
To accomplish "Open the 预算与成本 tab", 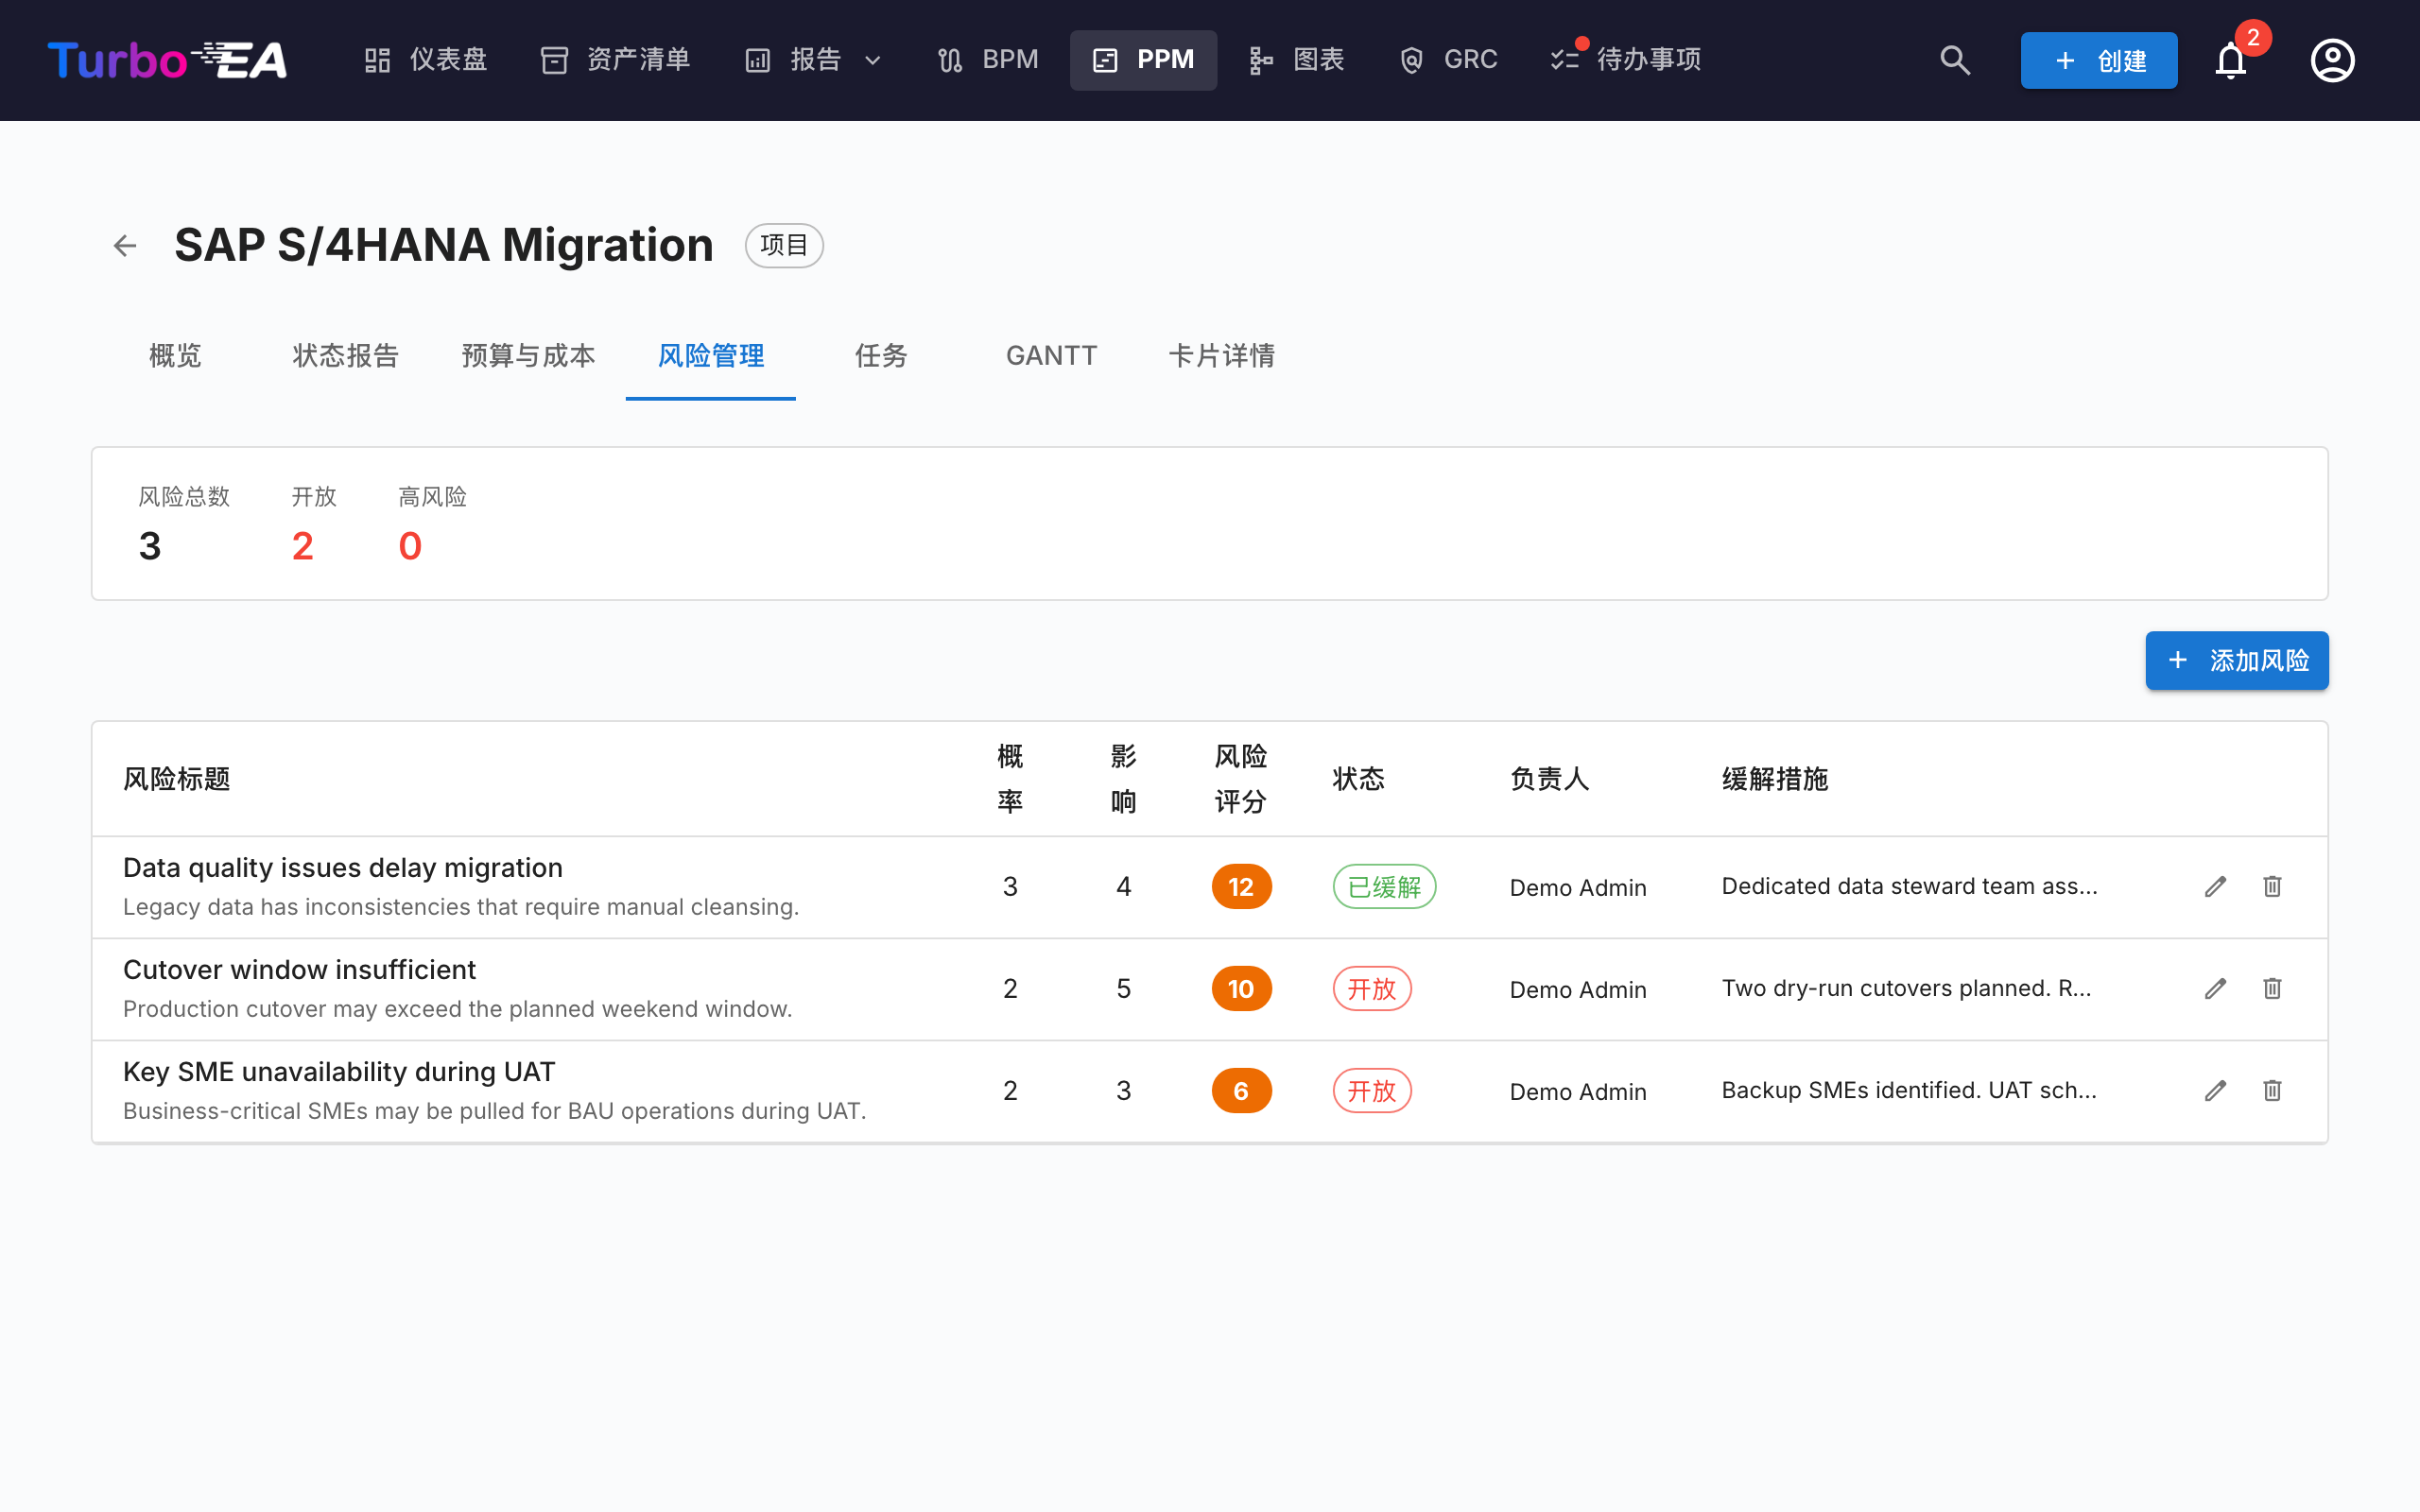I will point(528,356).
